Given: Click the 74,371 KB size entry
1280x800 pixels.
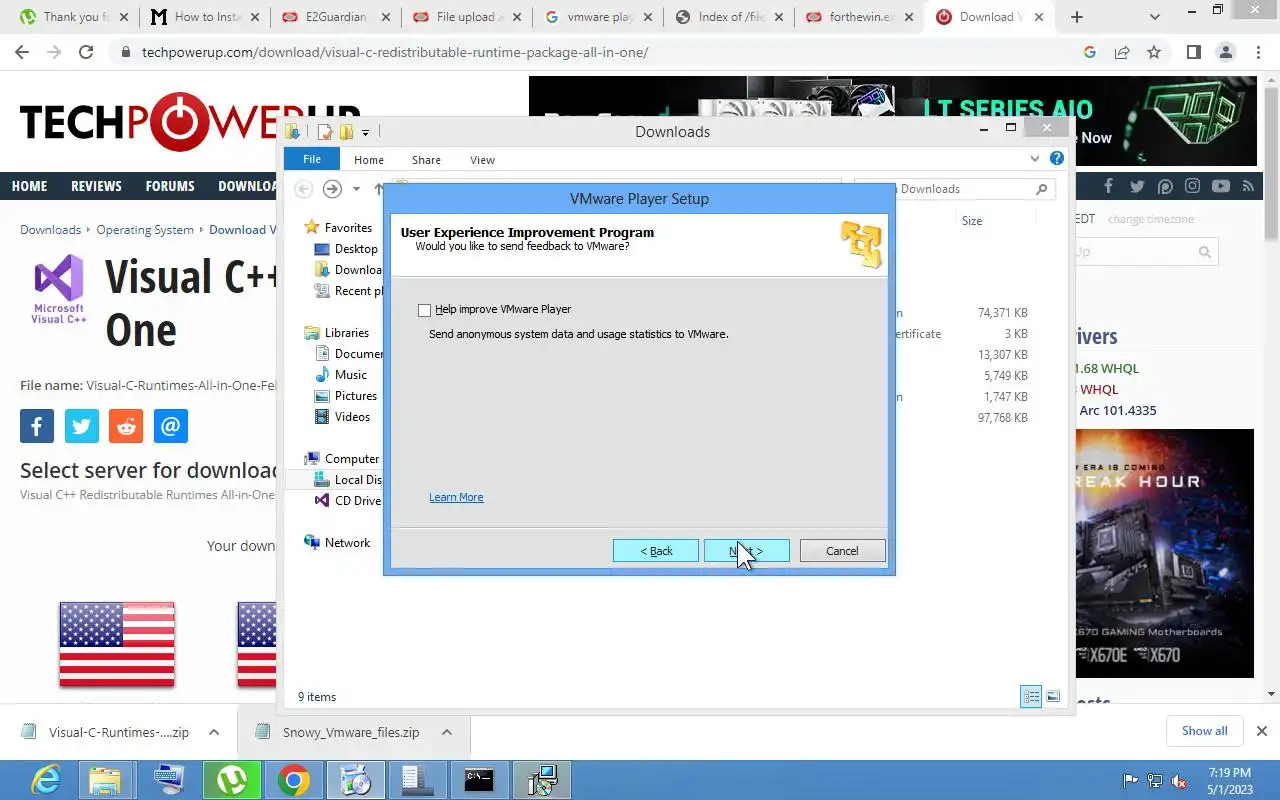Looking at the screenshot, I should [x=1002, y=313].
